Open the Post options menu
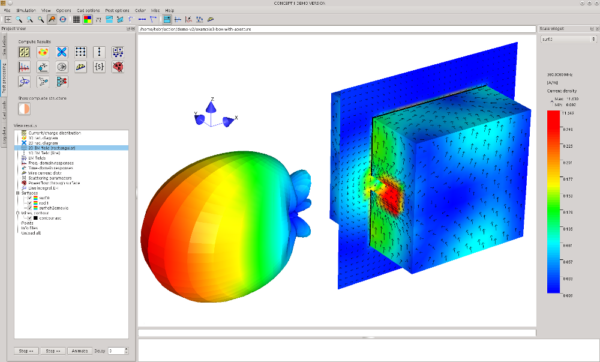The width and height of the screenshot is (600, 362). click(x=117, y=10)
